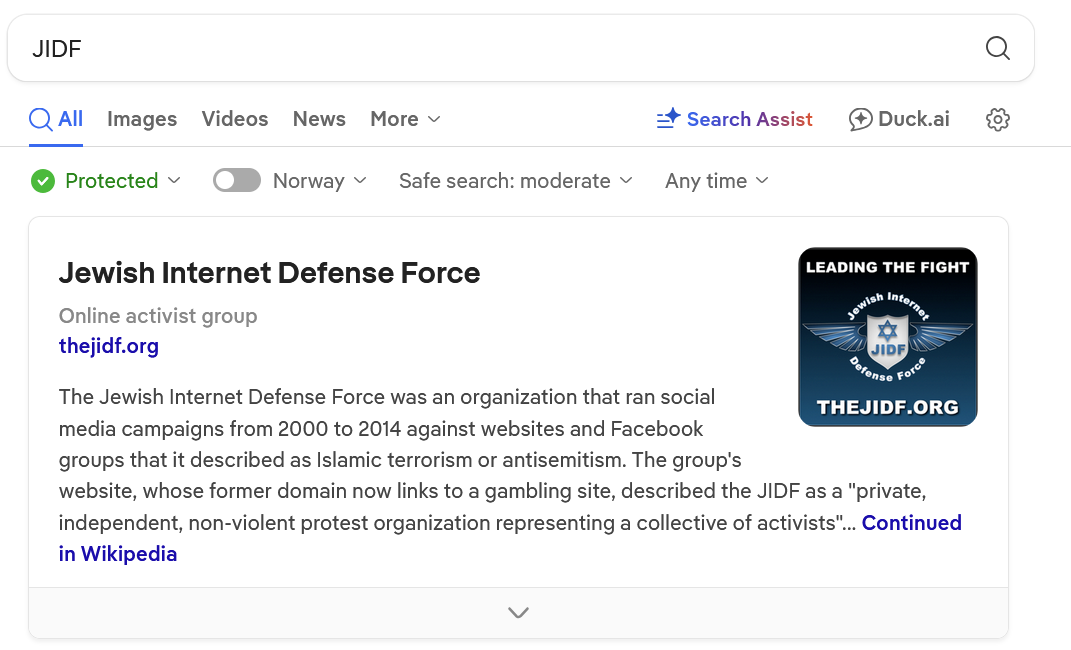Image resolution: width=1071 pixels, height=650 pixels.
Task: Click the magnifying glass search icon
Action: click(x=997, y=48)
